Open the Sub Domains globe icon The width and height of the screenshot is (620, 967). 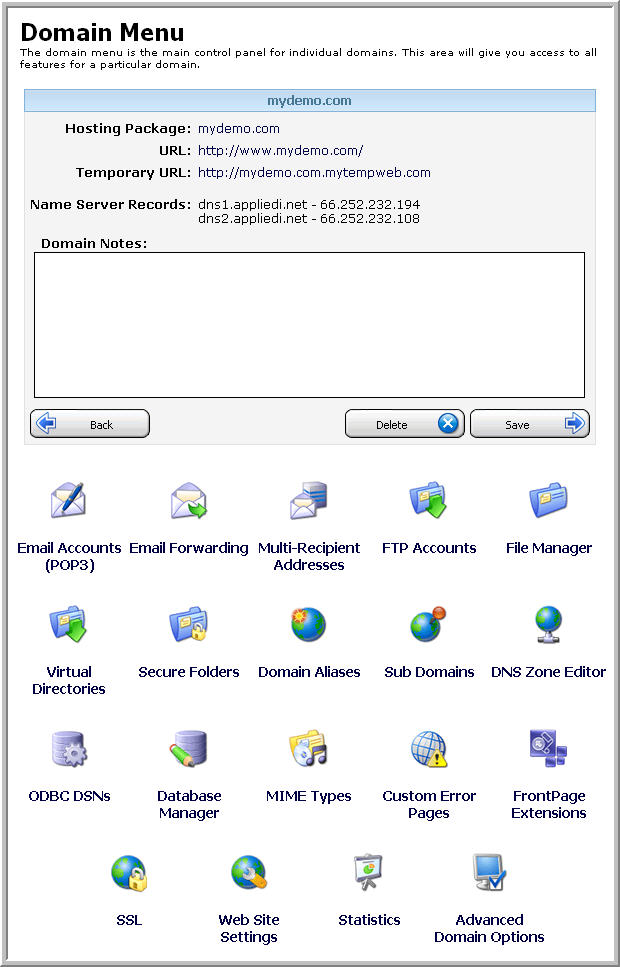click(x=428, y=624)
